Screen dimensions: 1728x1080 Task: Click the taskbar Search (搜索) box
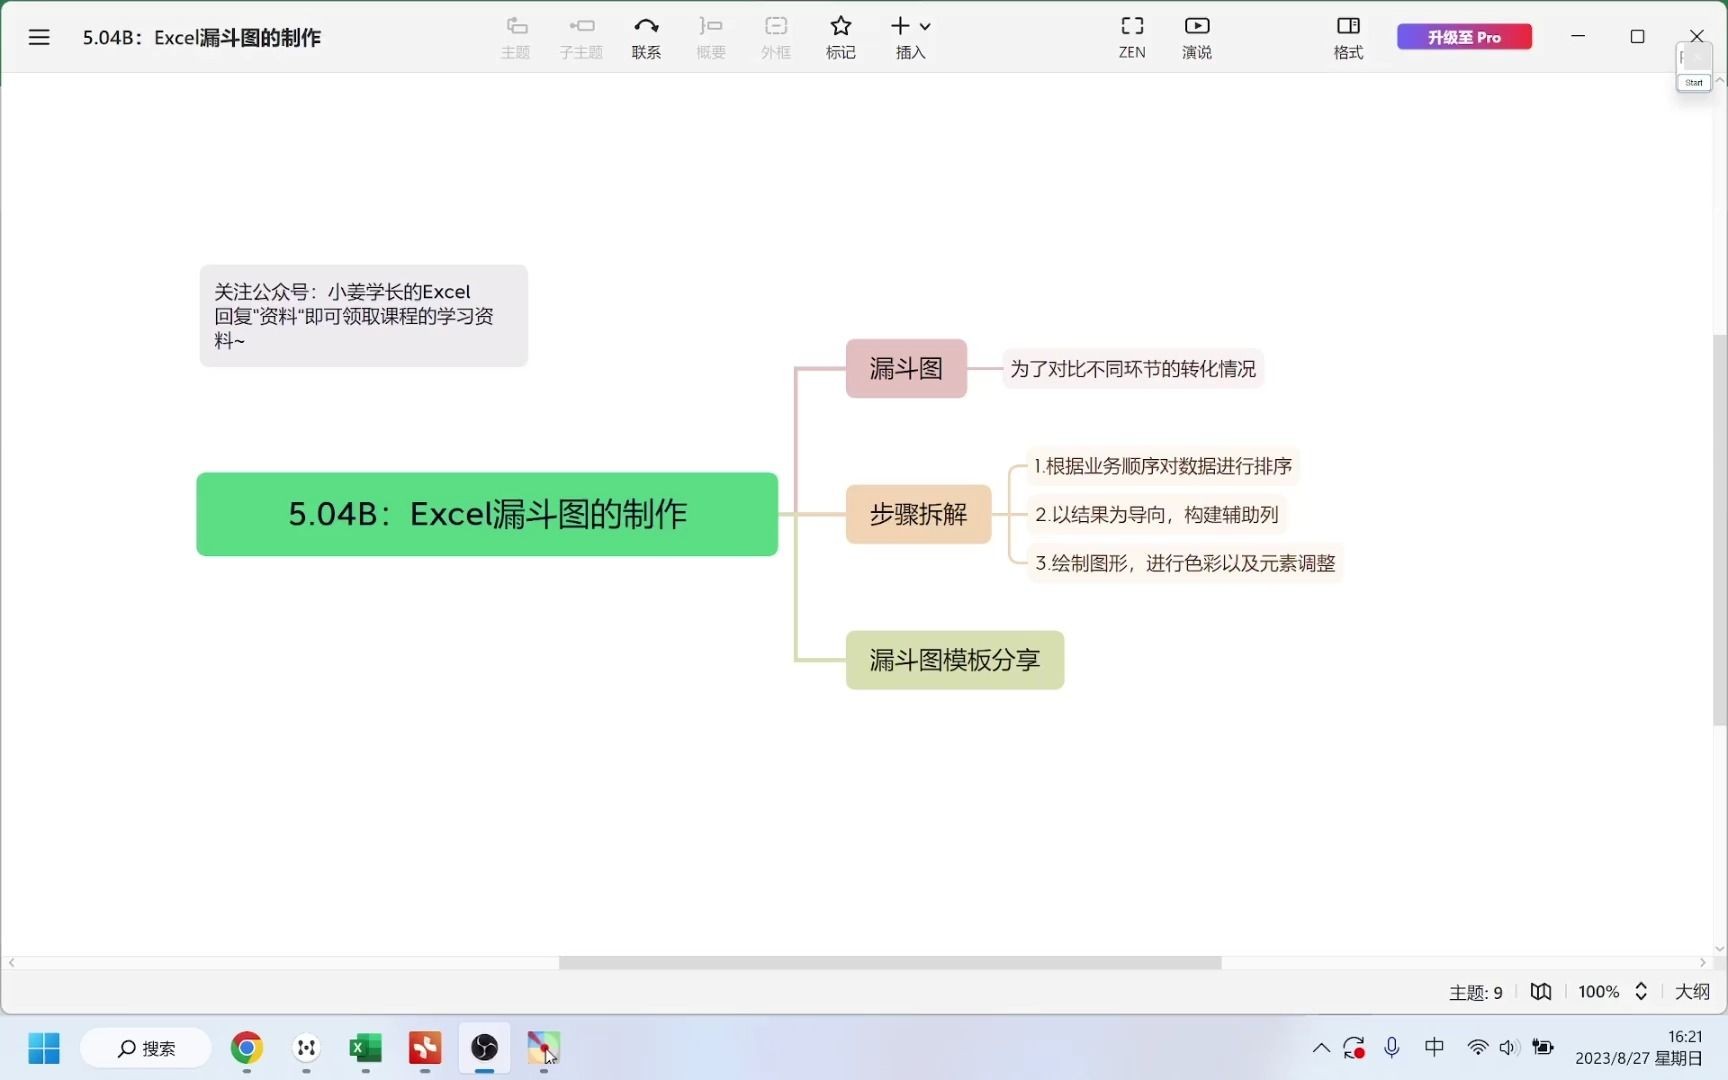[146, 1048]
